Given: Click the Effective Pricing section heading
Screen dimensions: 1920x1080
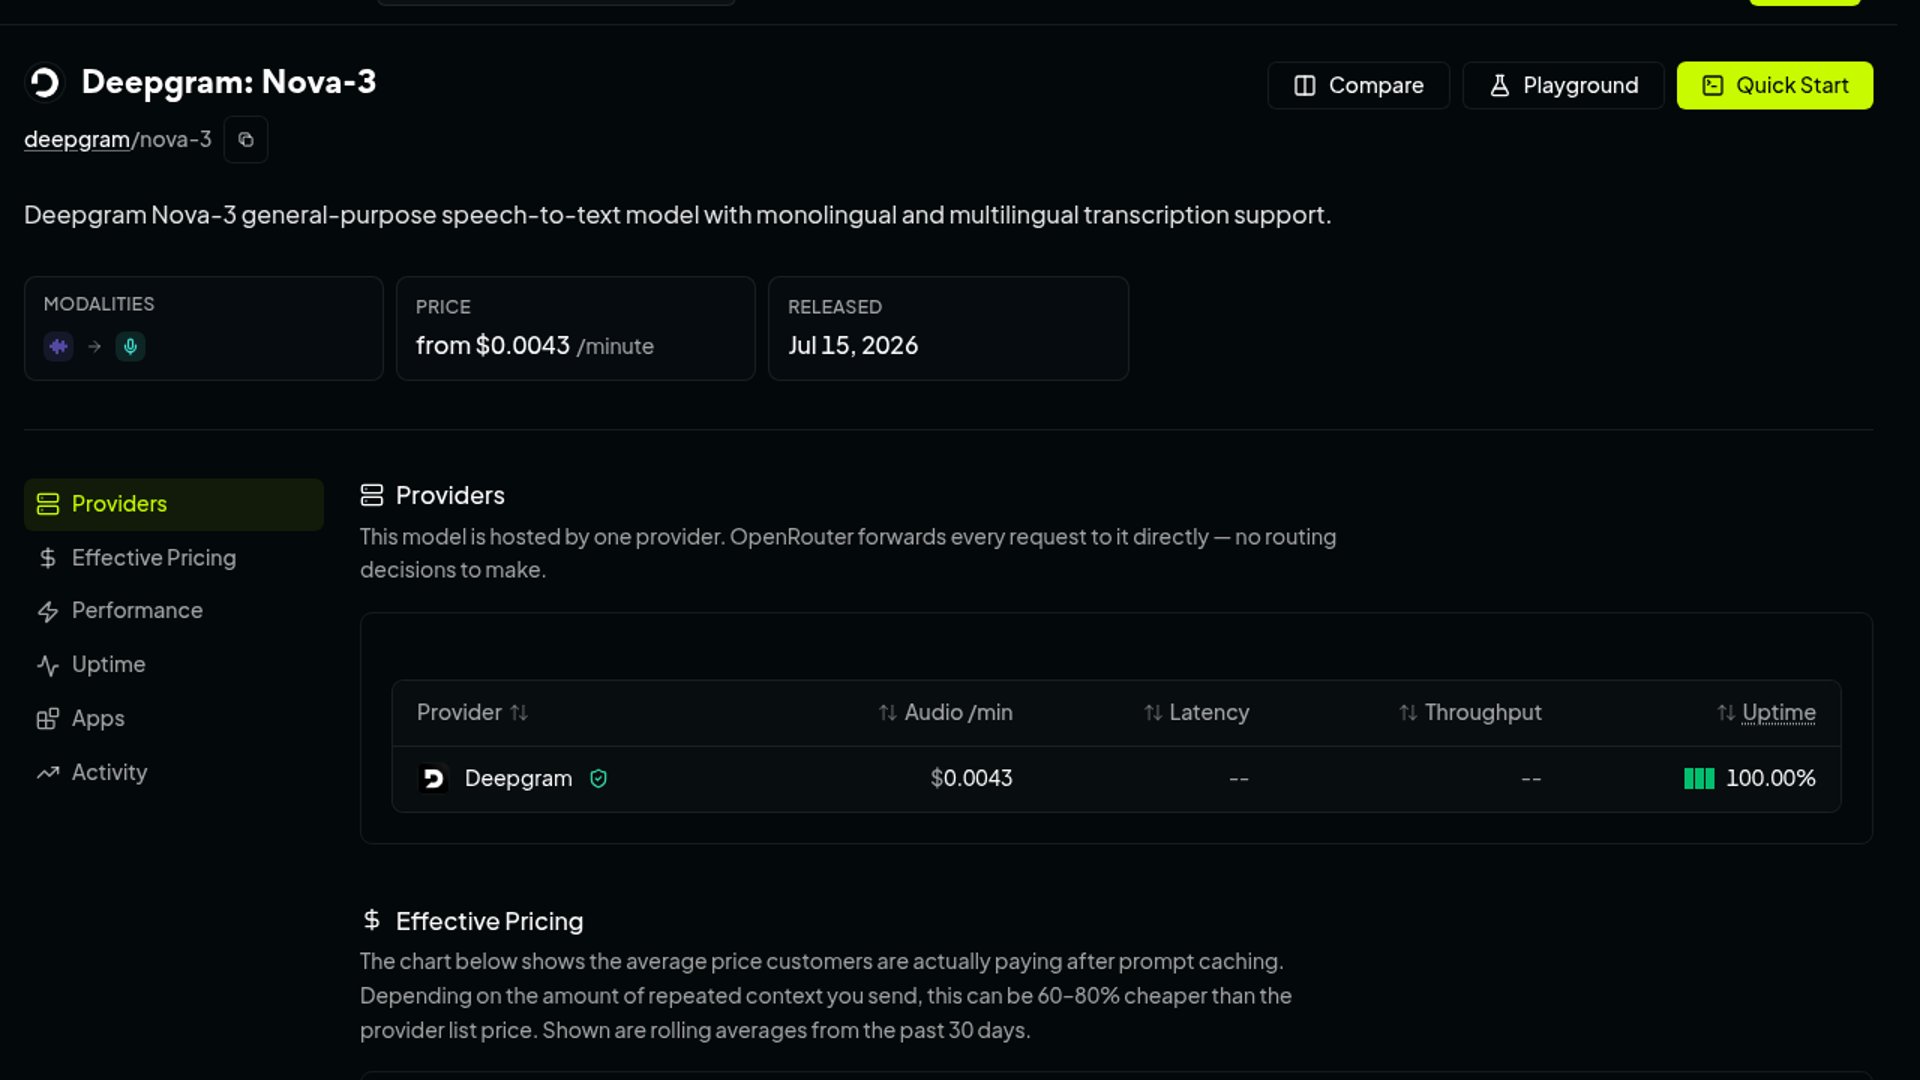Looking at the screenshot, I should click(x=489, y=922).
